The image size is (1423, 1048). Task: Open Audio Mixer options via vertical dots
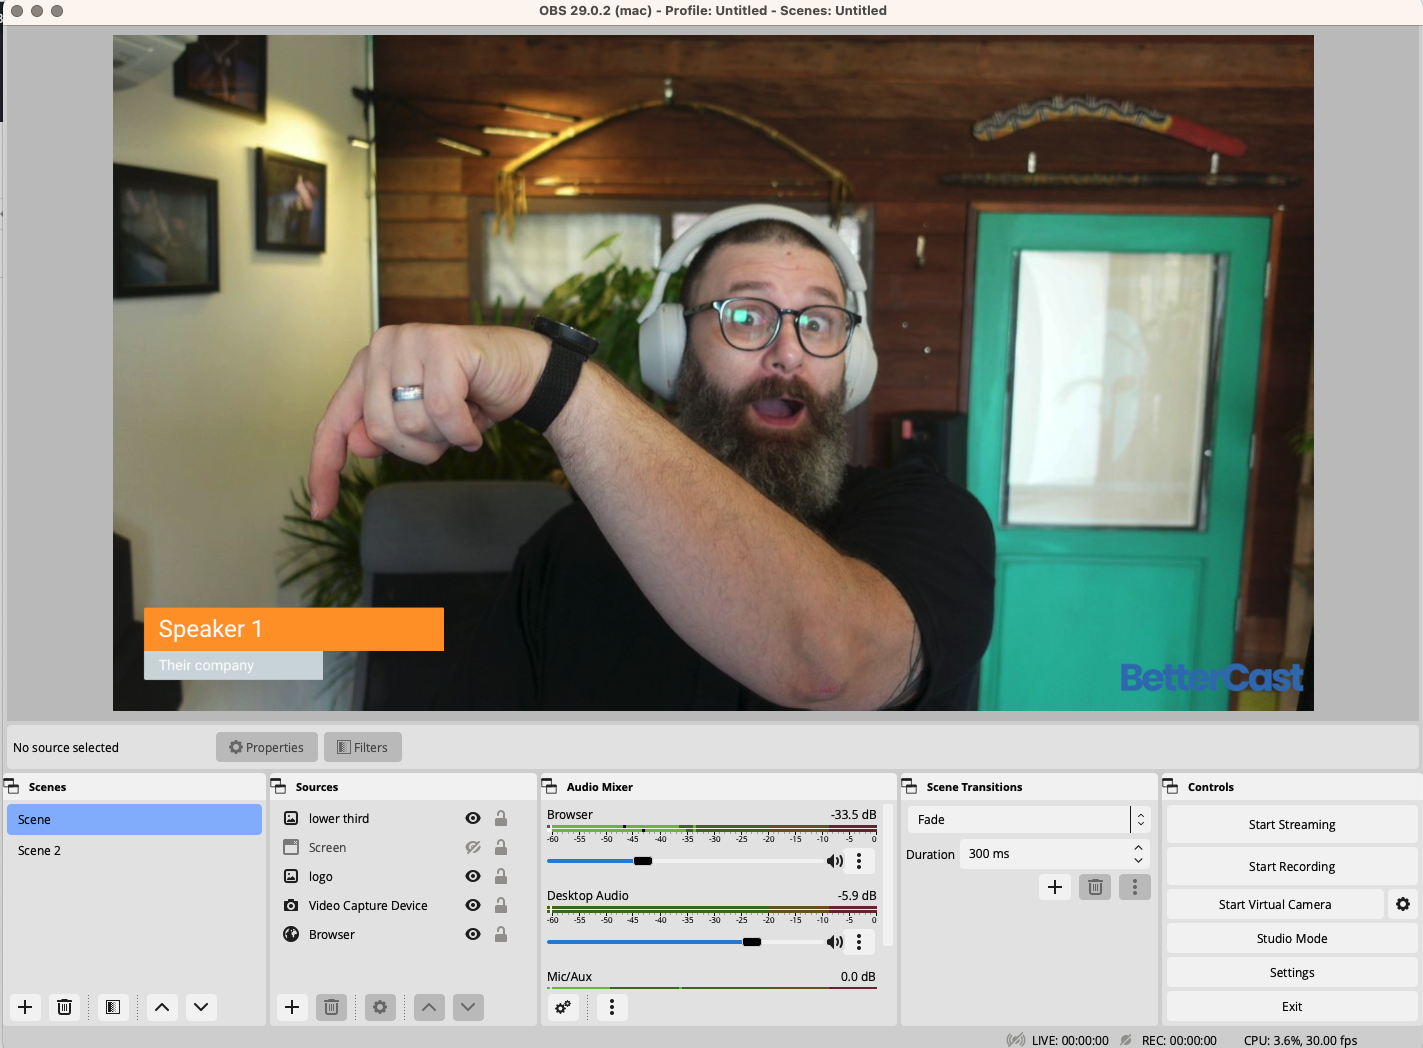tap(612, 1007)
